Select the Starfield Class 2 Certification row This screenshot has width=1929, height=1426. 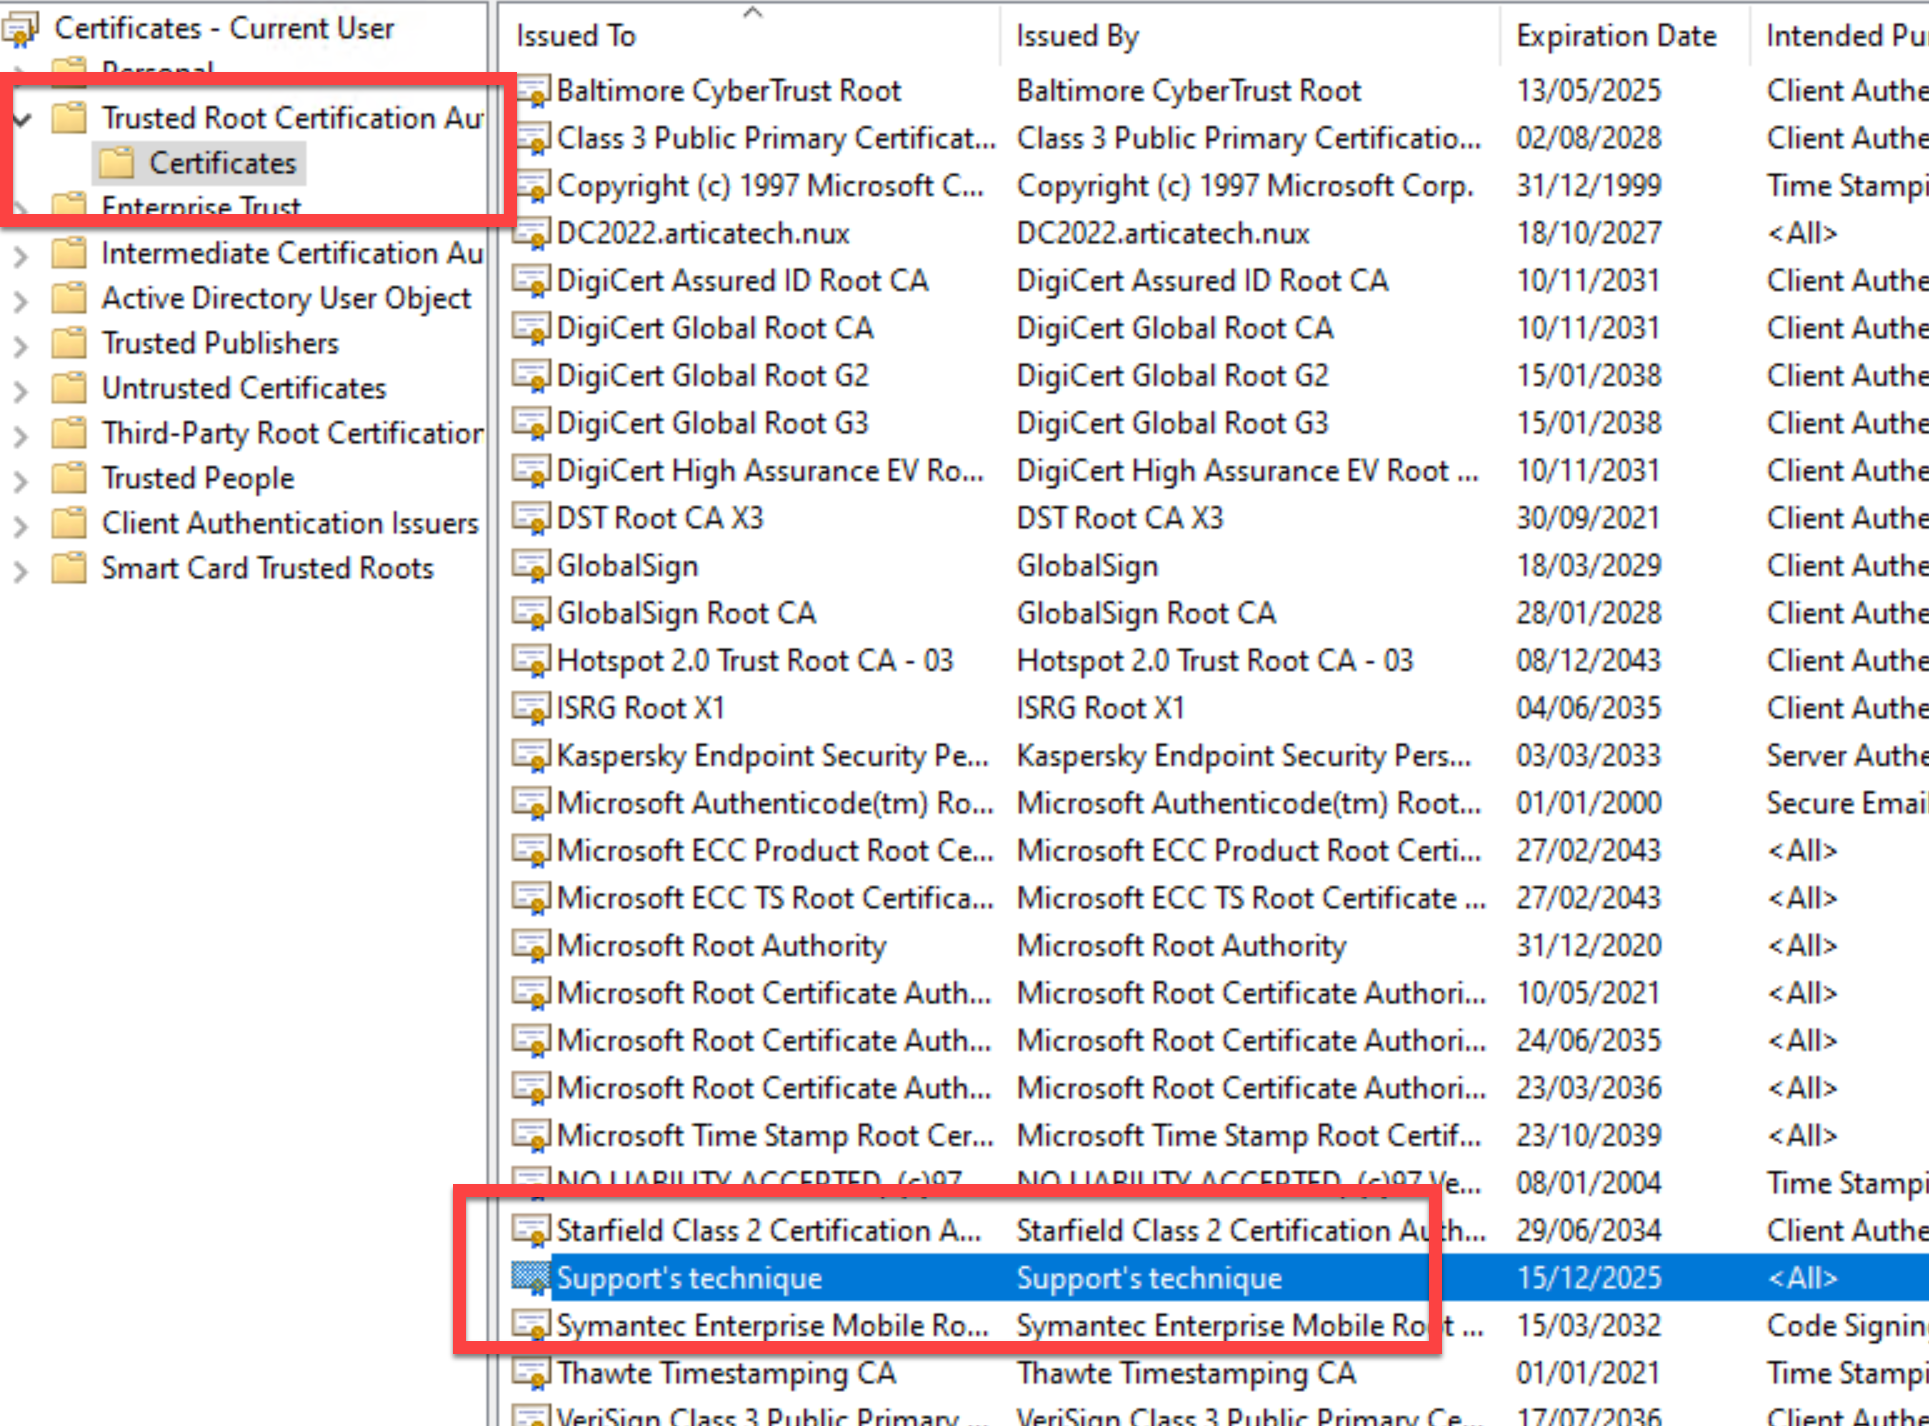pyautogui.click(x=767, y=1231)
